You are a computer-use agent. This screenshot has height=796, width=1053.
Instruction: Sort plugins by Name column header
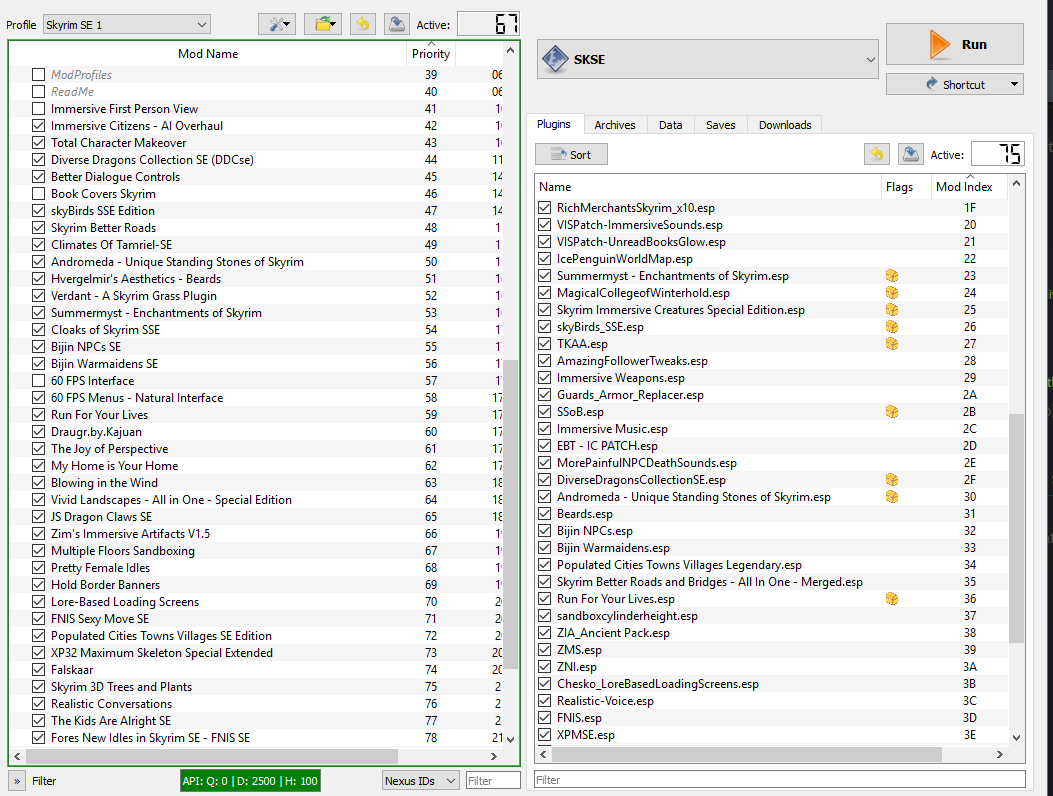(x=708, y=187)
